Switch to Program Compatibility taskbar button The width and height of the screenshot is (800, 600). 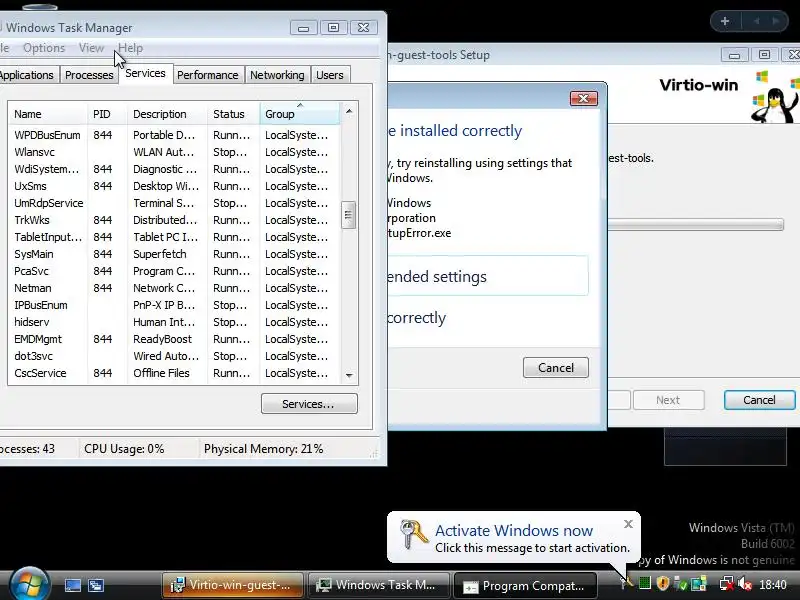525,586
